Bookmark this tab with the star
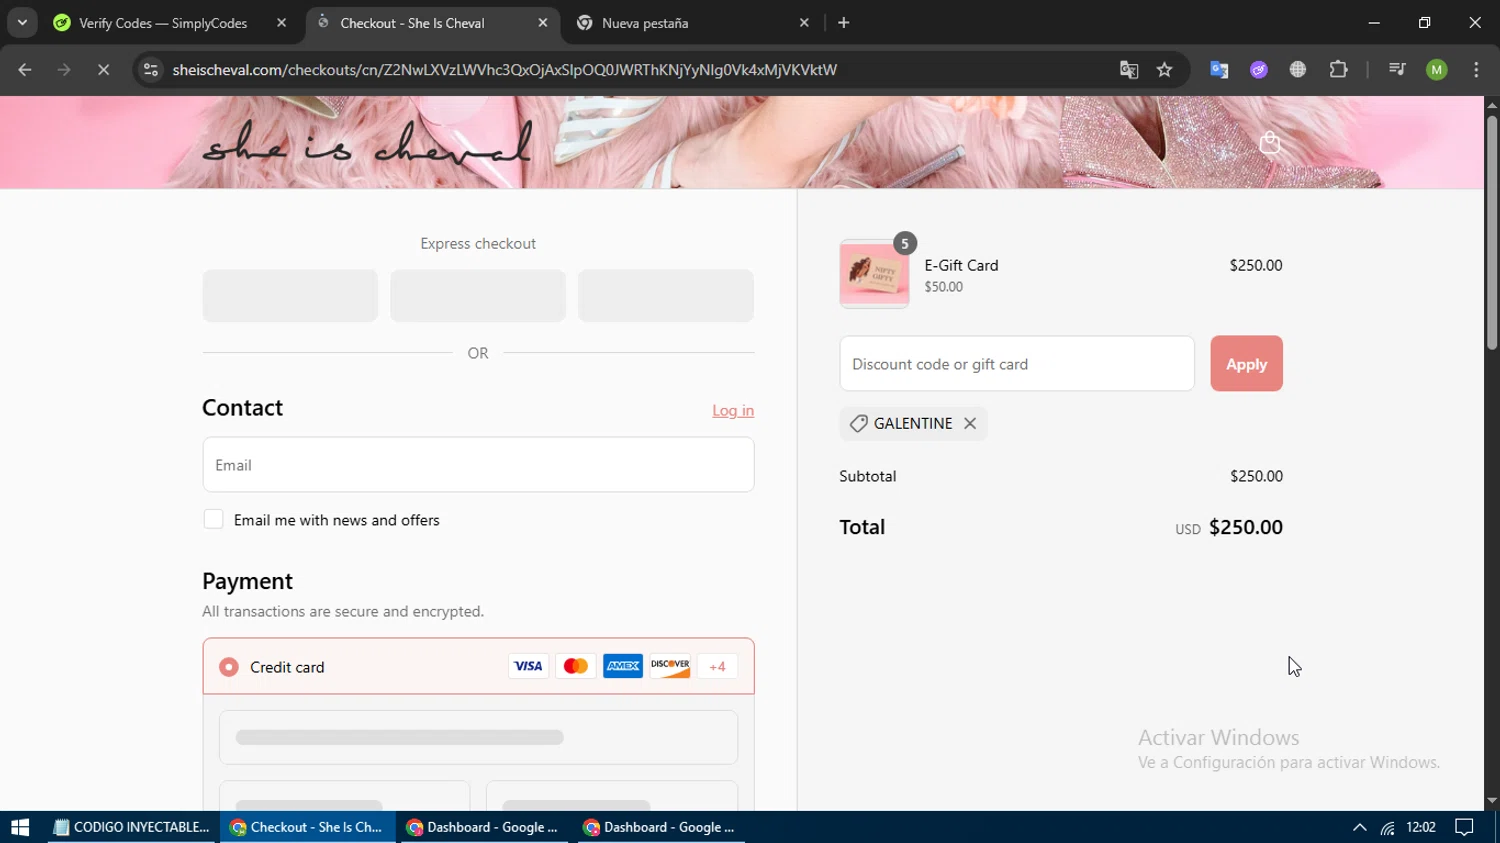The image size is (1500, 843). [x=1165, y=69]
